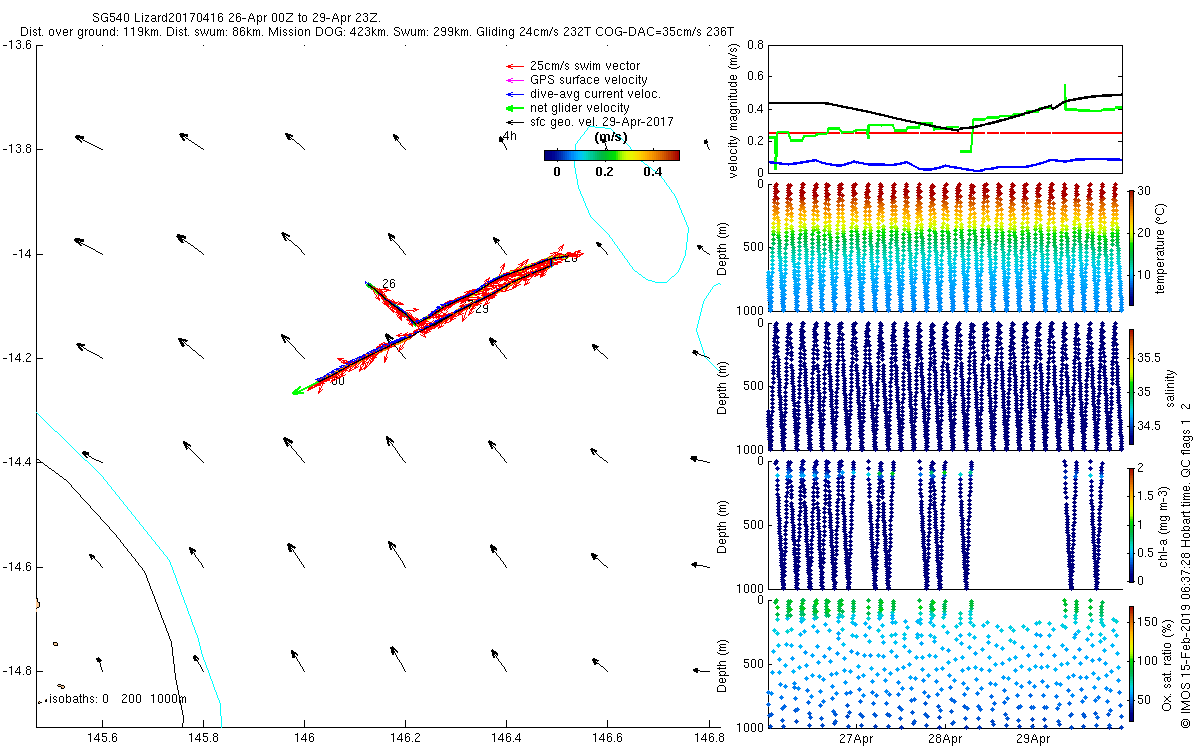
Task: Click the salinity colorbar
Action: (1132, 386)
